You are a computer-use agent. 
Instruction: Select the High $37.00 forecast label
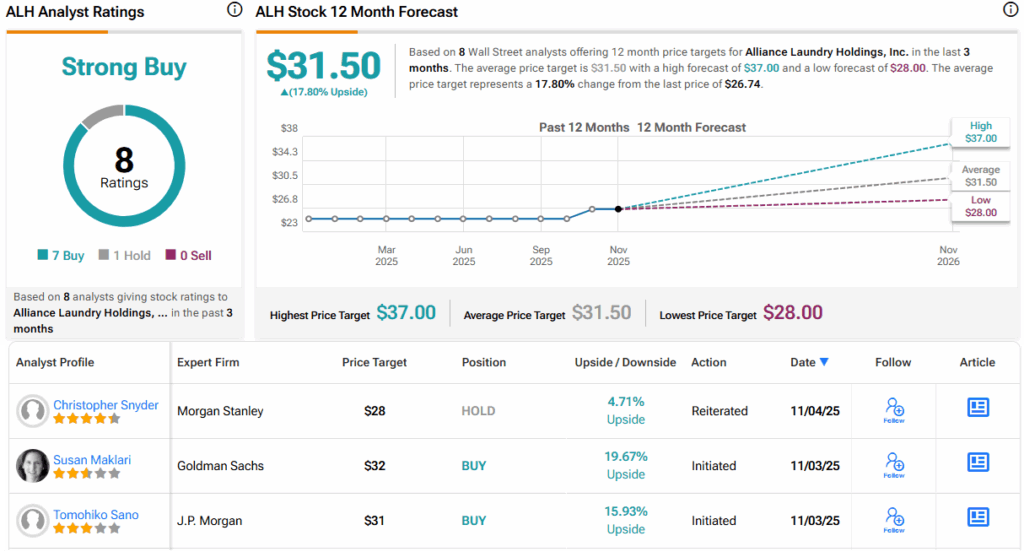pos(979,132)
